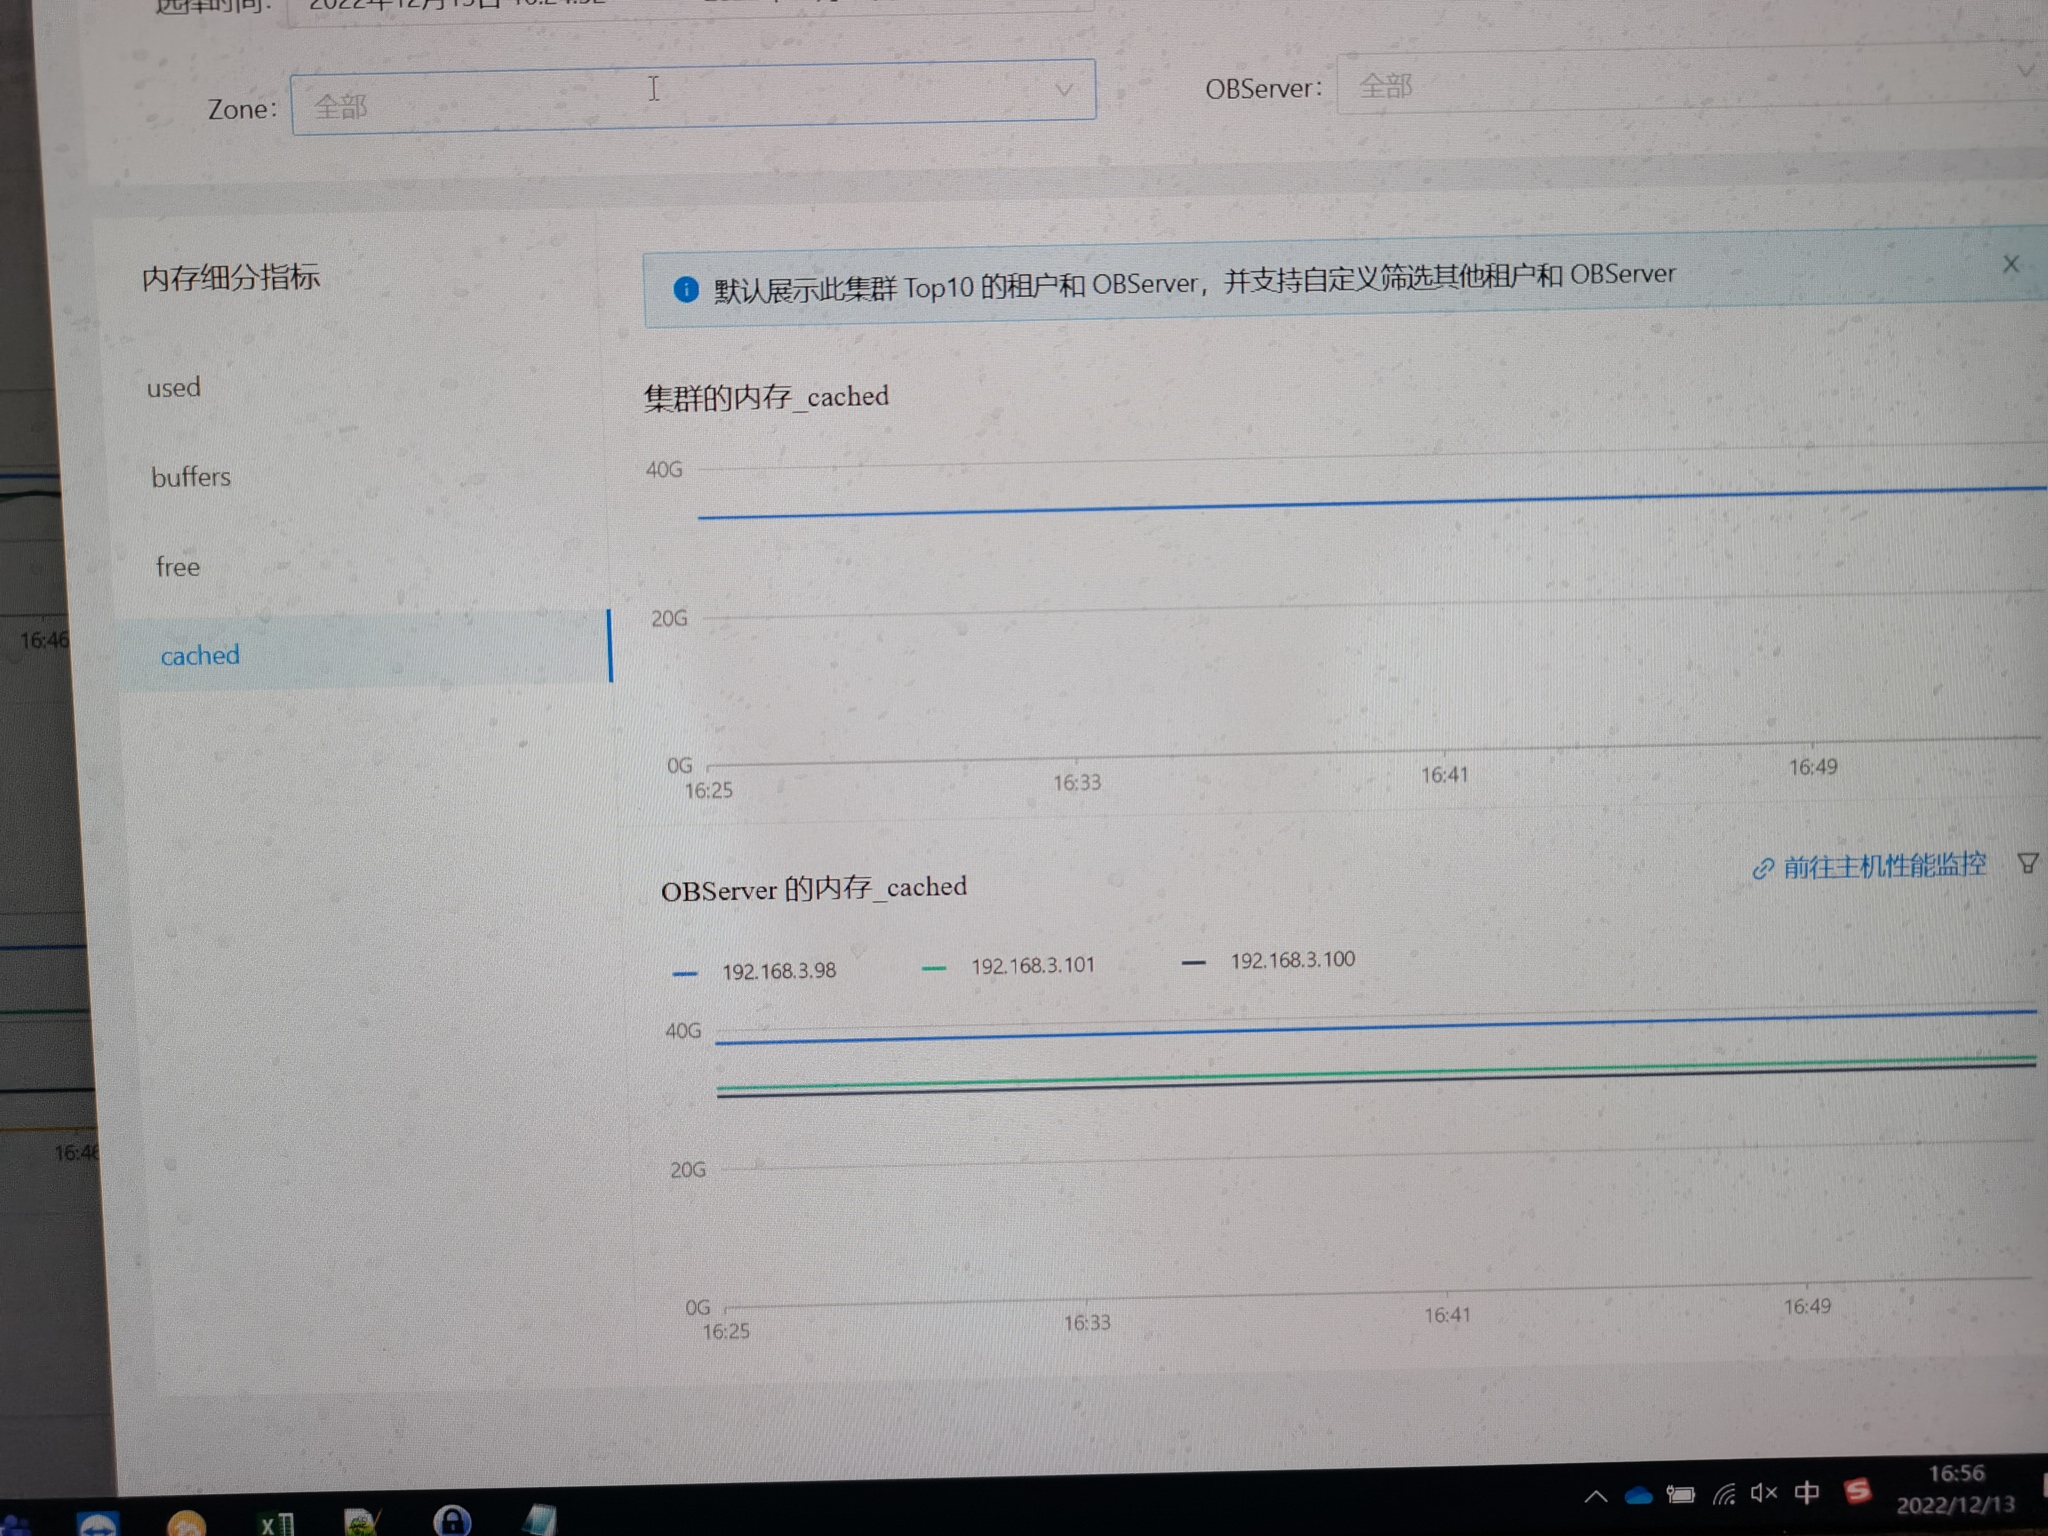Viewport: 2048px width, 1536px height.
Task: Click the battery tray icon
Action: coord(1681,1495)
